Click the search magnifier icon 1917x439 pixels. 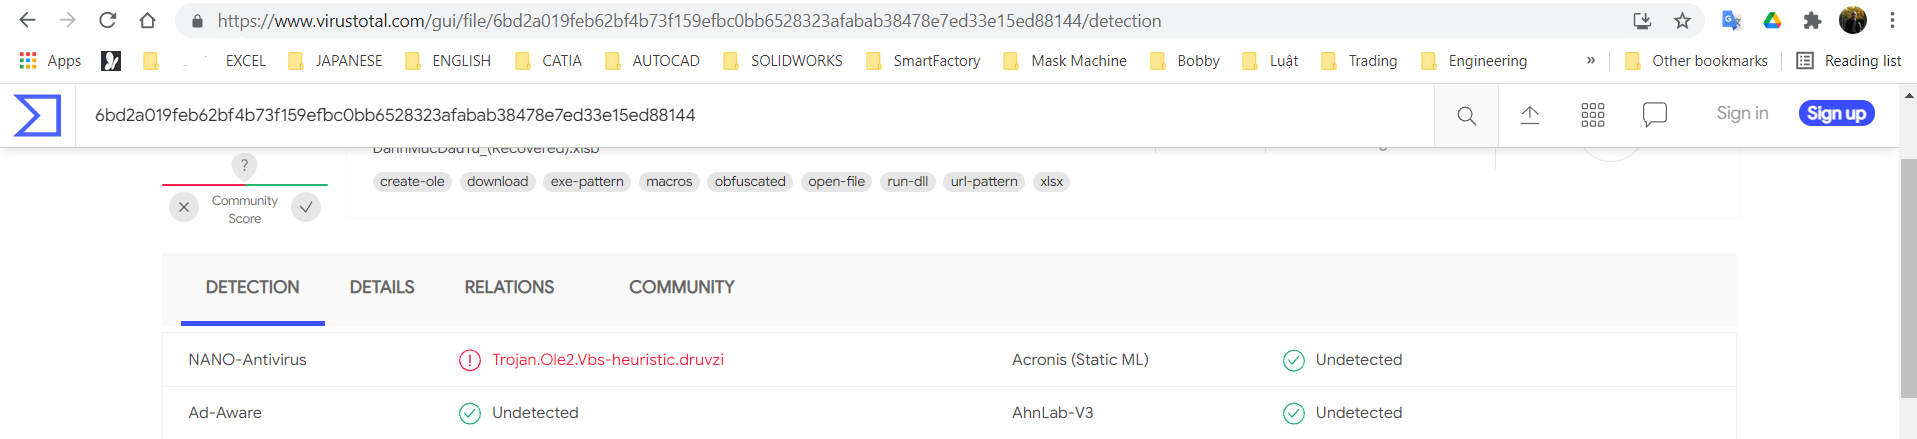(1466, 116)
